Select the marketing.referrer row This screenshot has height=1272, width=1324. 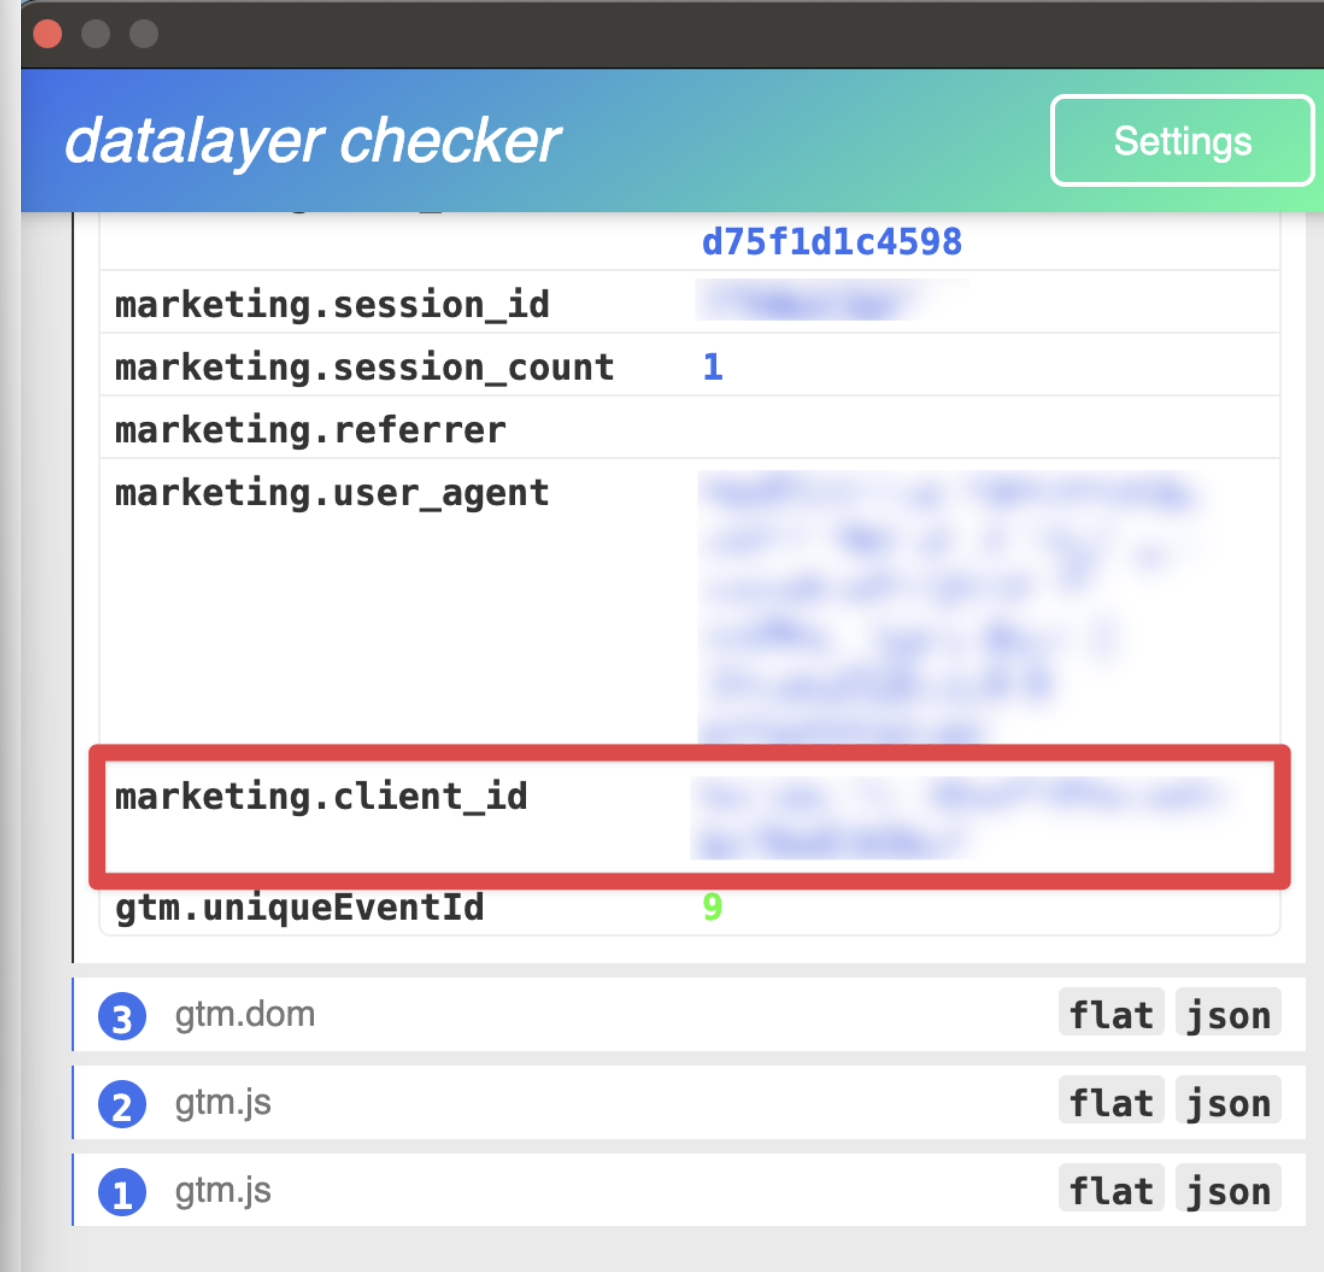tap(310, 430)
